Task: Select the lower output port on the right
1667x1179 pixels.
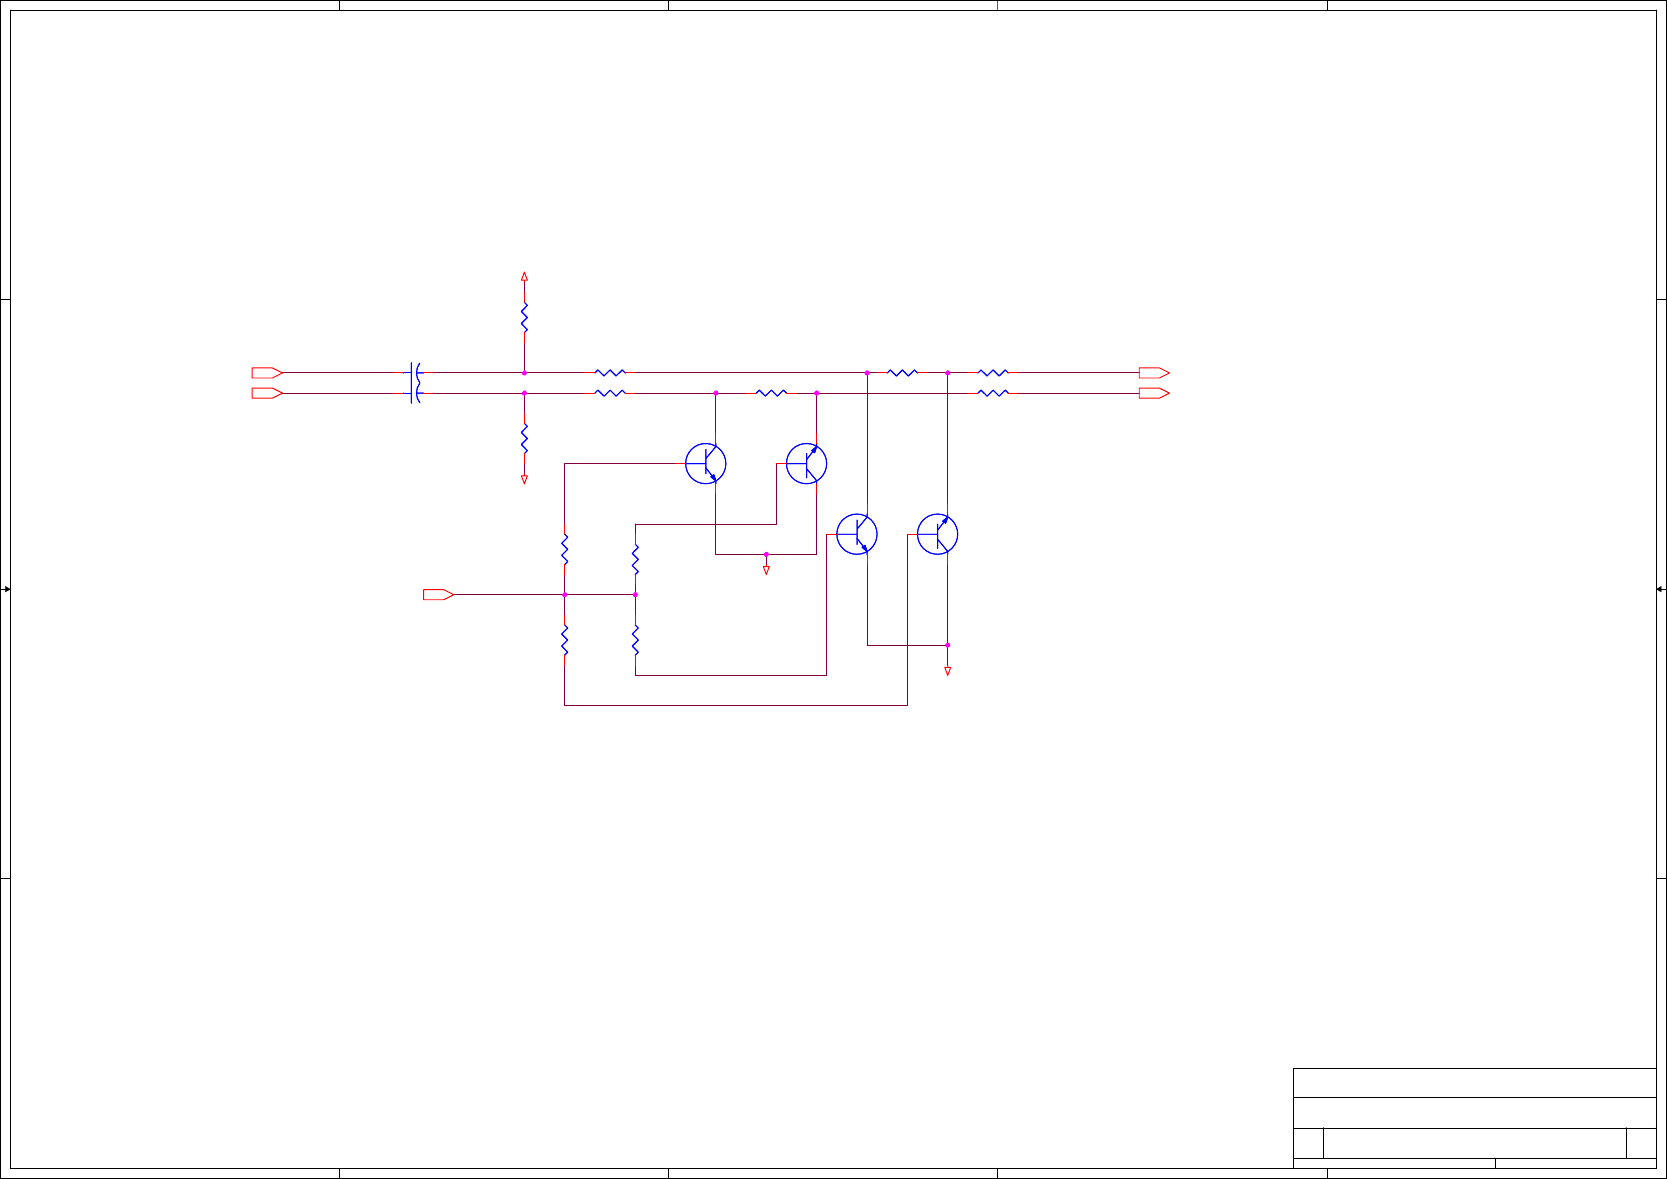Action: click(1154, 393)
